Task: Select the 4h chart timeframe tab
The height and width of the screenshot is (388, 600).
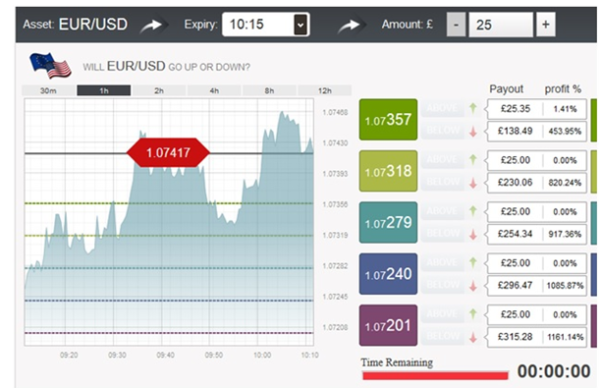Action: pyautogui.click(x=214, y=91)
